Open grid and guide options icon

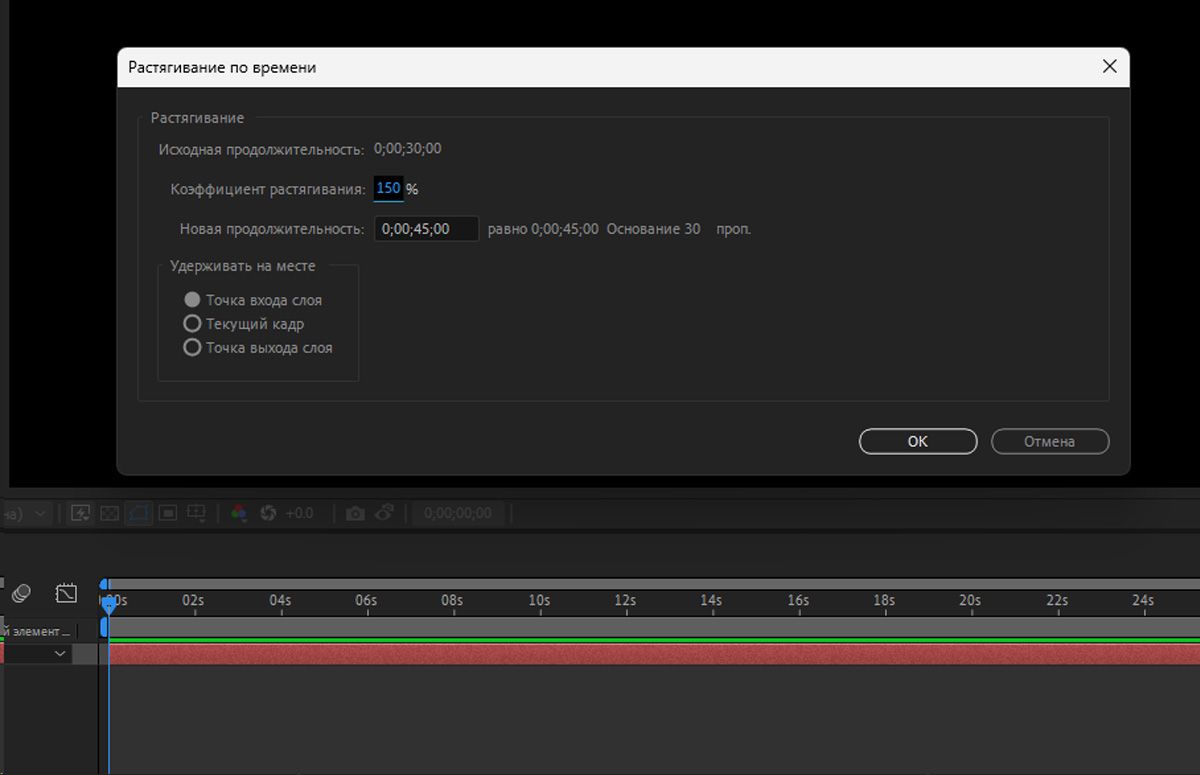(x=198, y=513)
